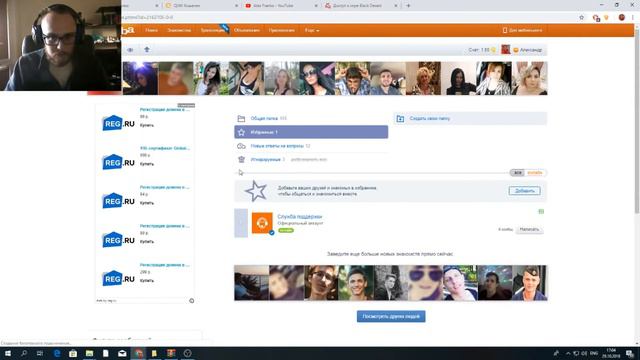
Task: Open the Mamba logo home link
Action: 128,30
